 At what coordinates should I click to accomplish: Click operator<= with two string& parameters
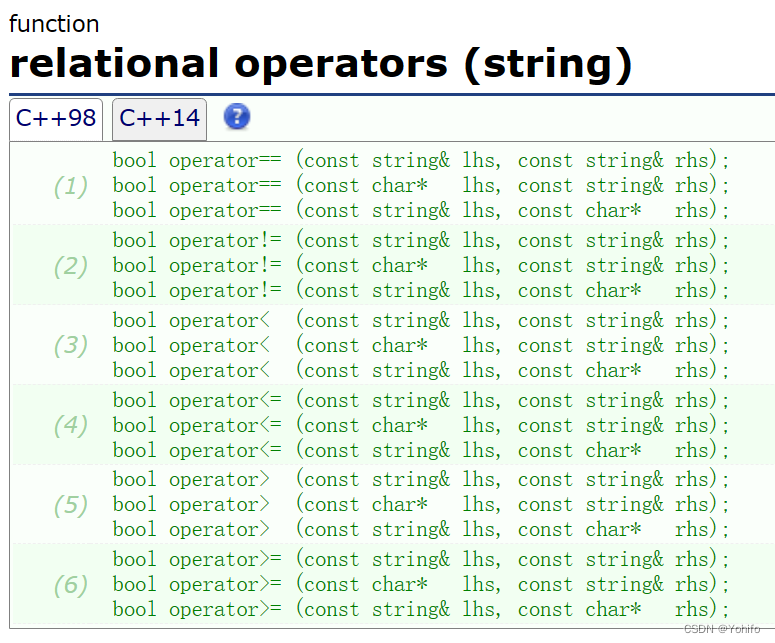[421, 400]
